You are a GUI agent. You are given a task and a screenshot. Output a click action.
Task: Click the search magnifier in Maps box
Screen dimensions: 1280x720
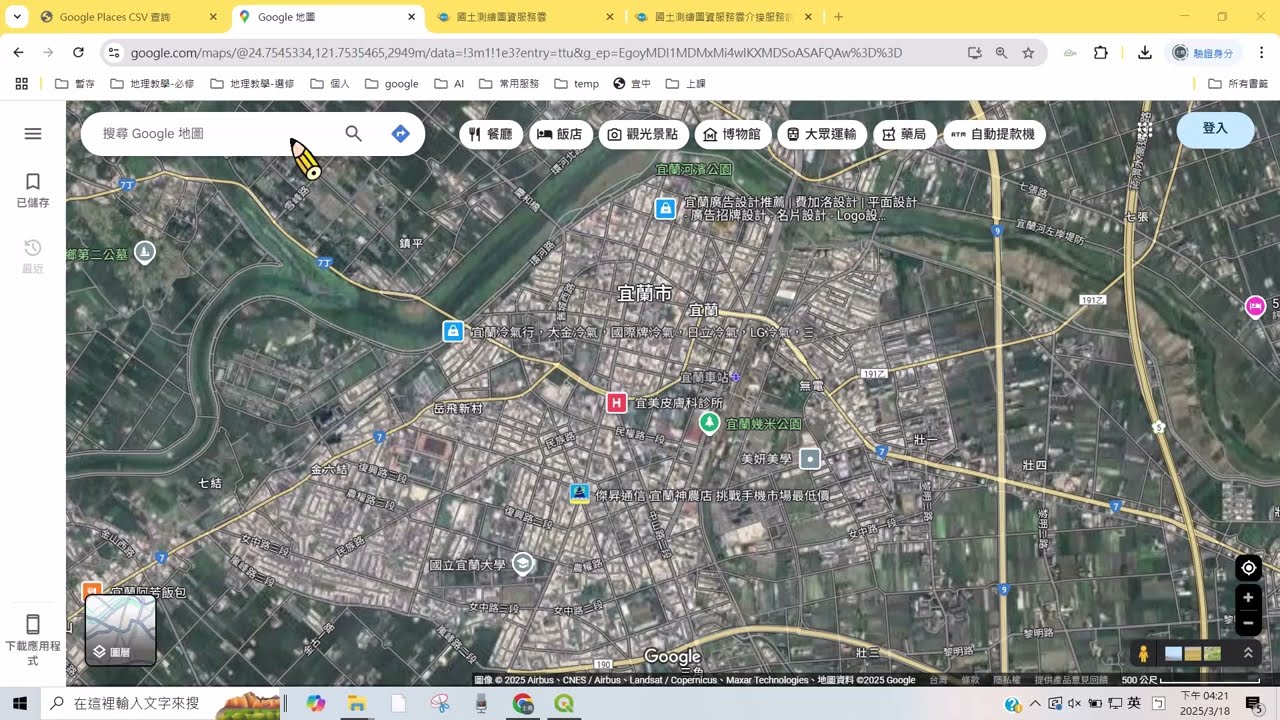353,133
